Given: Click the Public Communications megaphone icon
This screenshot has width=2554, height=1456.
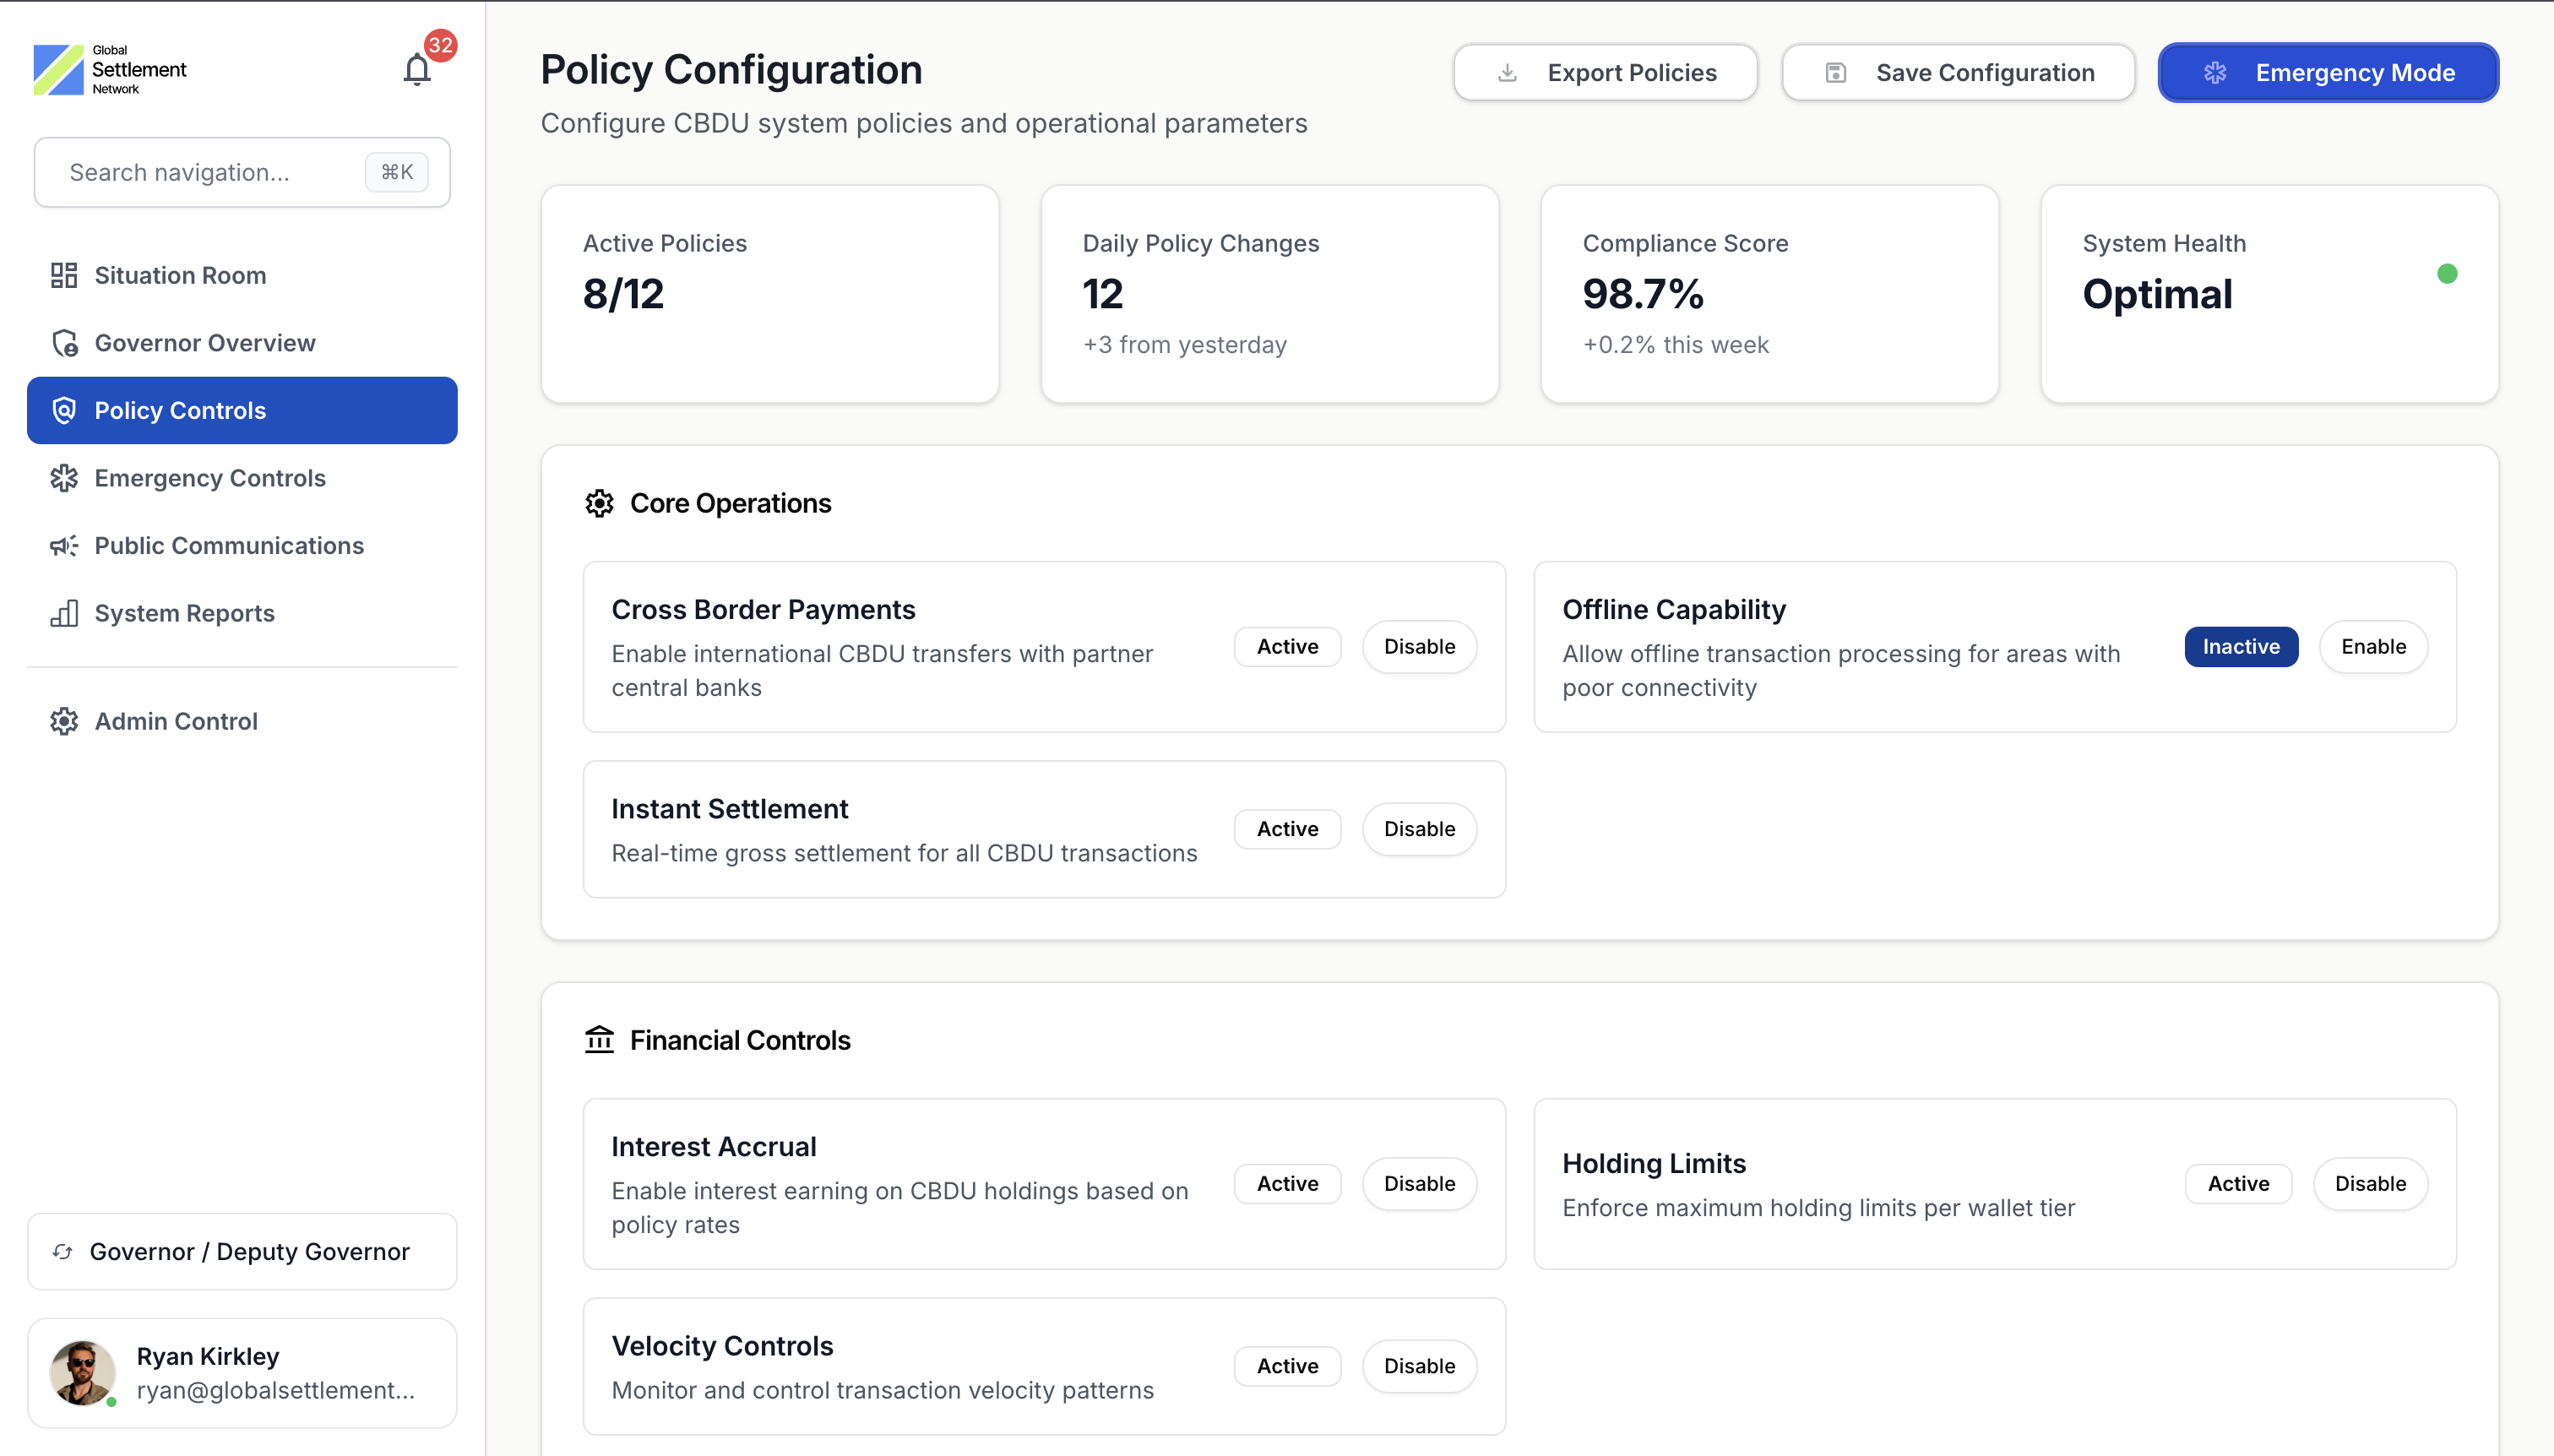Looking at the screenshot, I should [63, 545].
